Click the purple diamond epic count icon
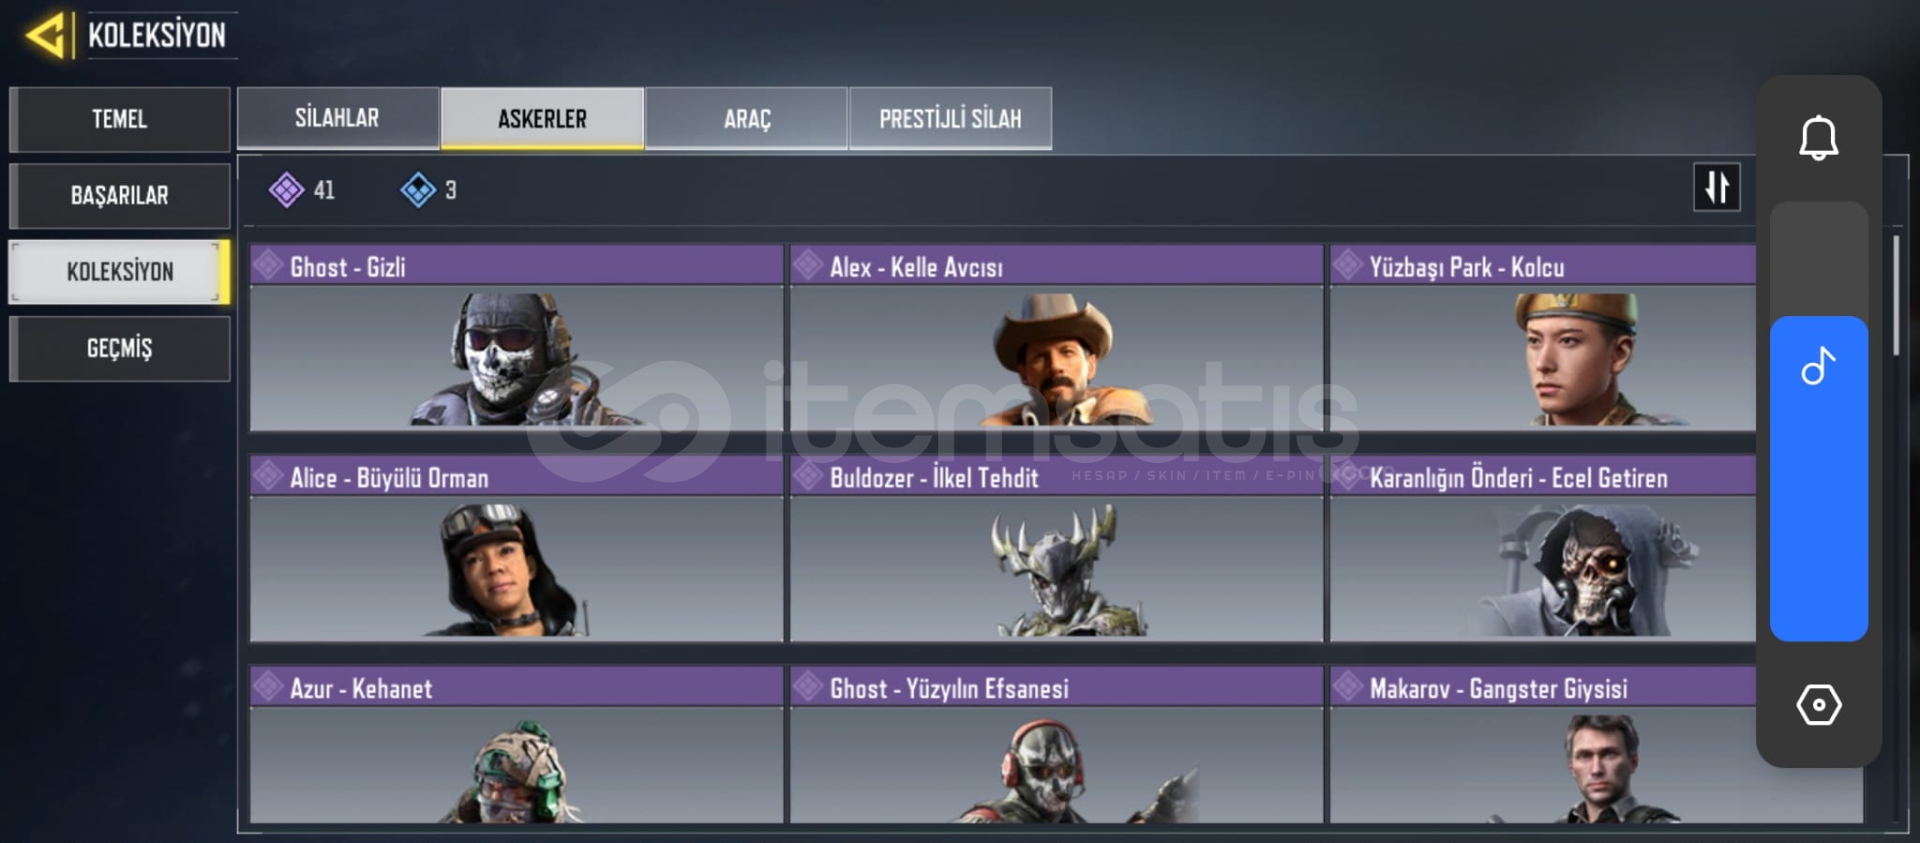Image resolution: width=1920 pixels, height=843 pixels. (286, 189)
